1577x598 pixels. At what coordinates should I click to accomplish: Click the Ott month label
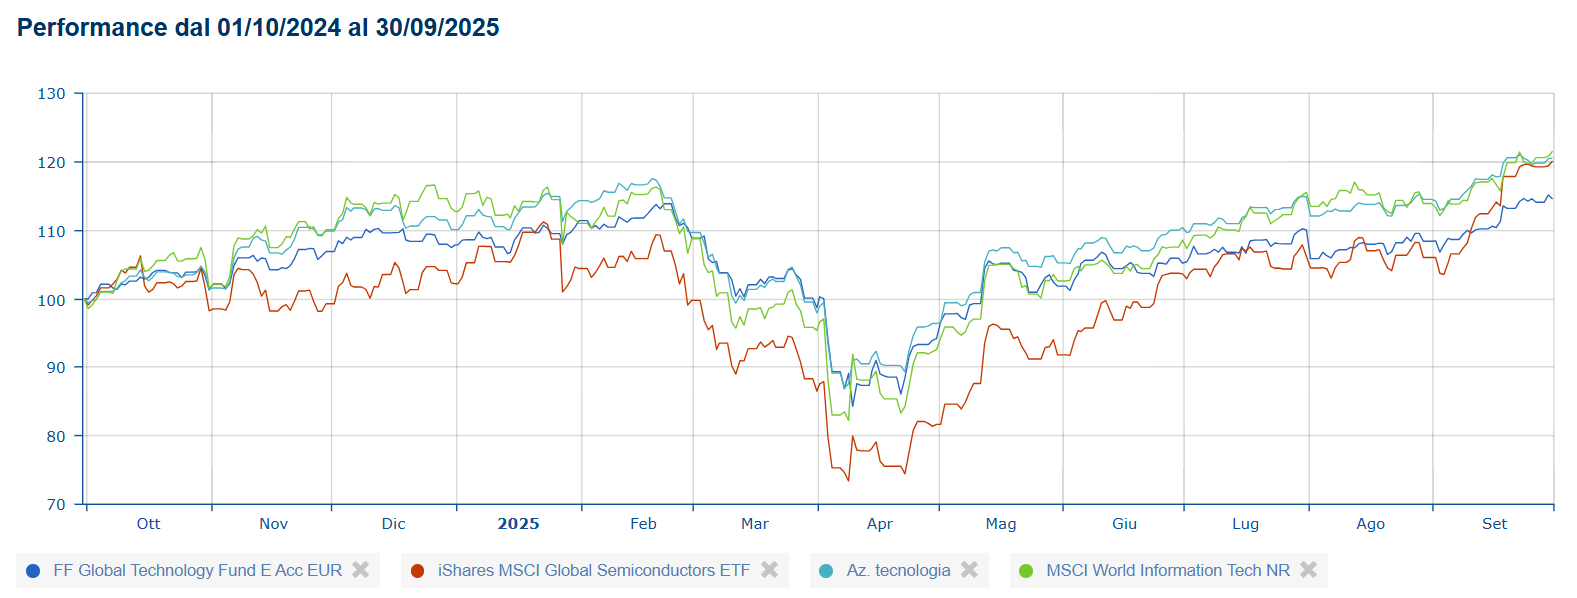click(148, 524)
